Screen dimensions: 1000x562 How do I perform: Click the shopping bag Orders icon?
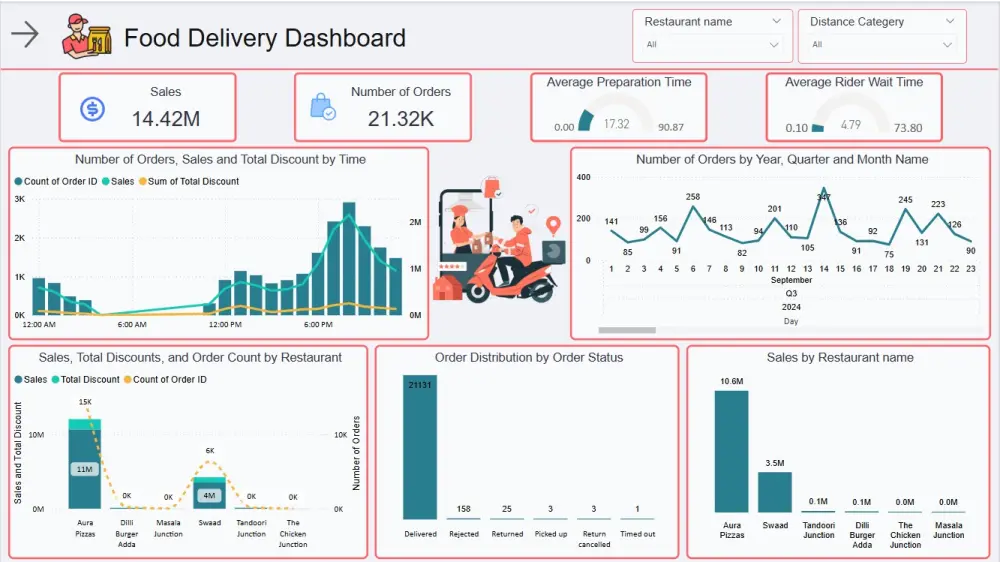tap(323, 107)
